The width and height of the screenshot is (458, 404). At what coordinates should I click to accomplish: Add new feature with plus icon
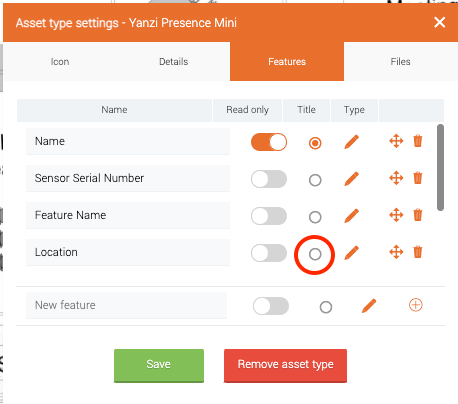[x=416, y=305]
